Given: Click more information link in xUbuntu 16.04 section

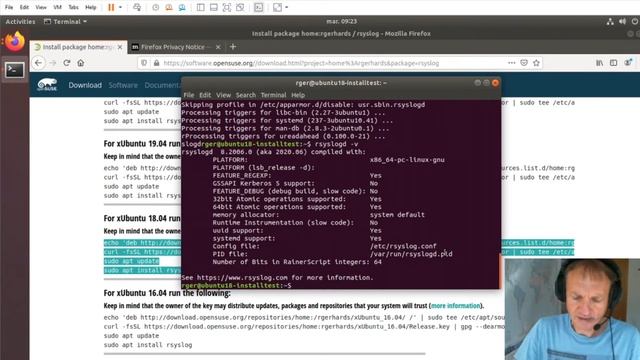Looking at the screenshot, I should [456, 305].
